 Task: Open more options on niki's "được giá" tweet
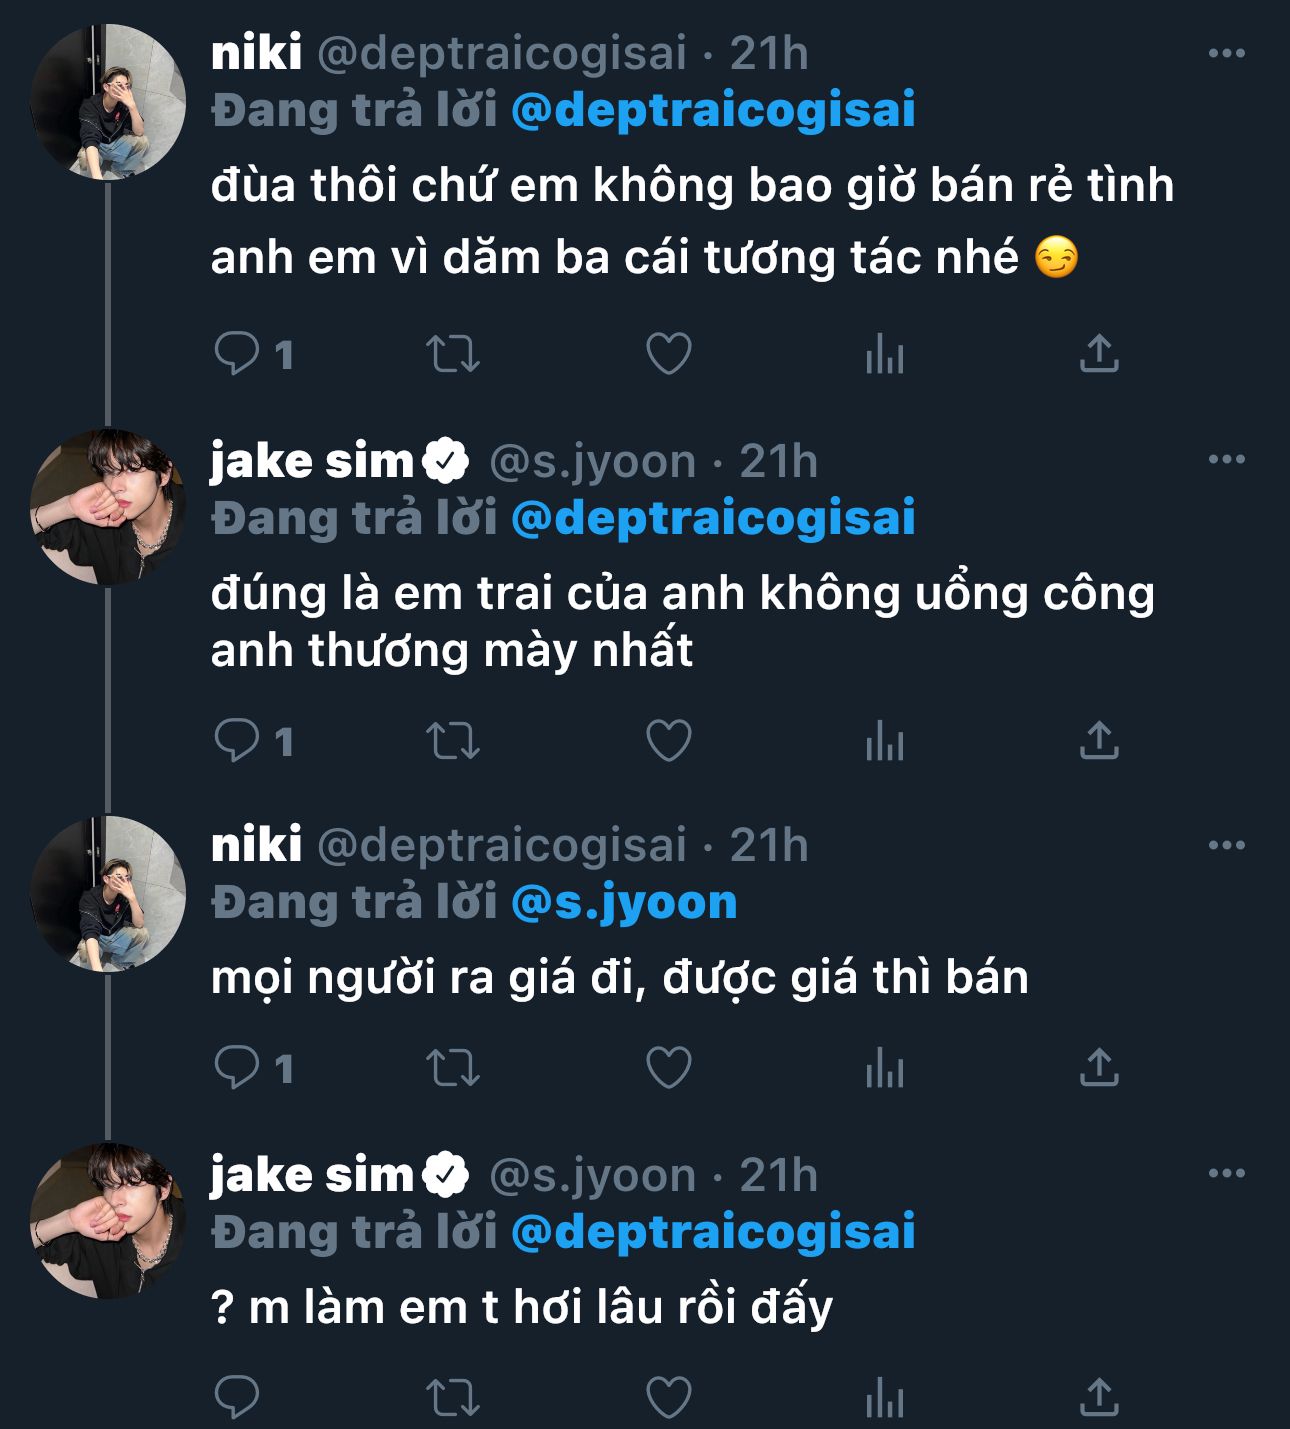pos(1226,846)
